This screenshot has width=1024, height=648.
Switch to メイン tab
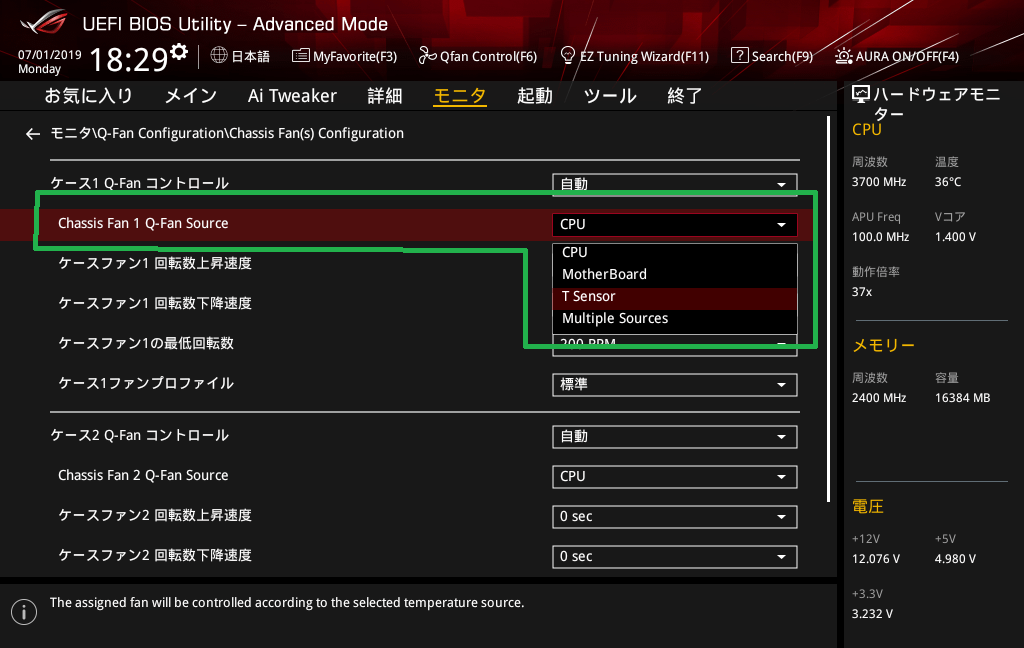(191, 96)
